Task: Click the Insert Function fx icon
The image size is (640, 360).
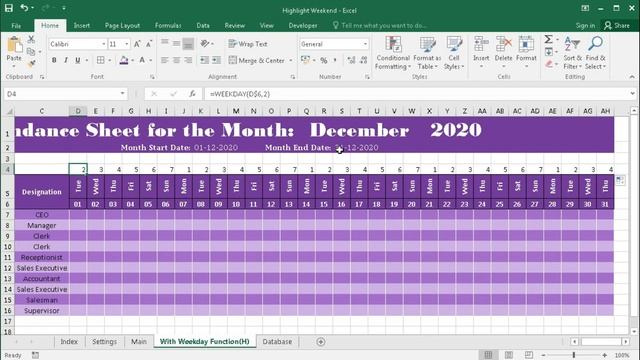Action: coord(192,94)
